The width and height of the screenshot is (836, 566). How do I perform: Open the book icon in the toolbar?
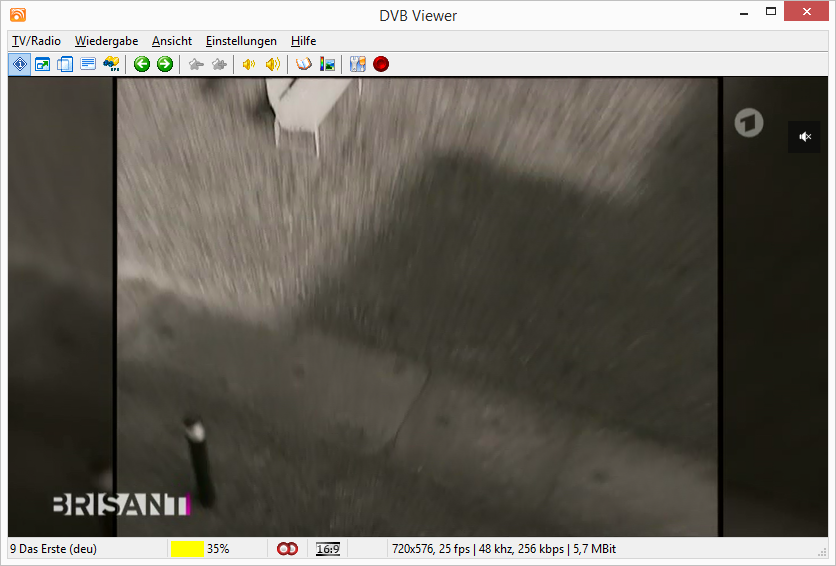[304, 64]
